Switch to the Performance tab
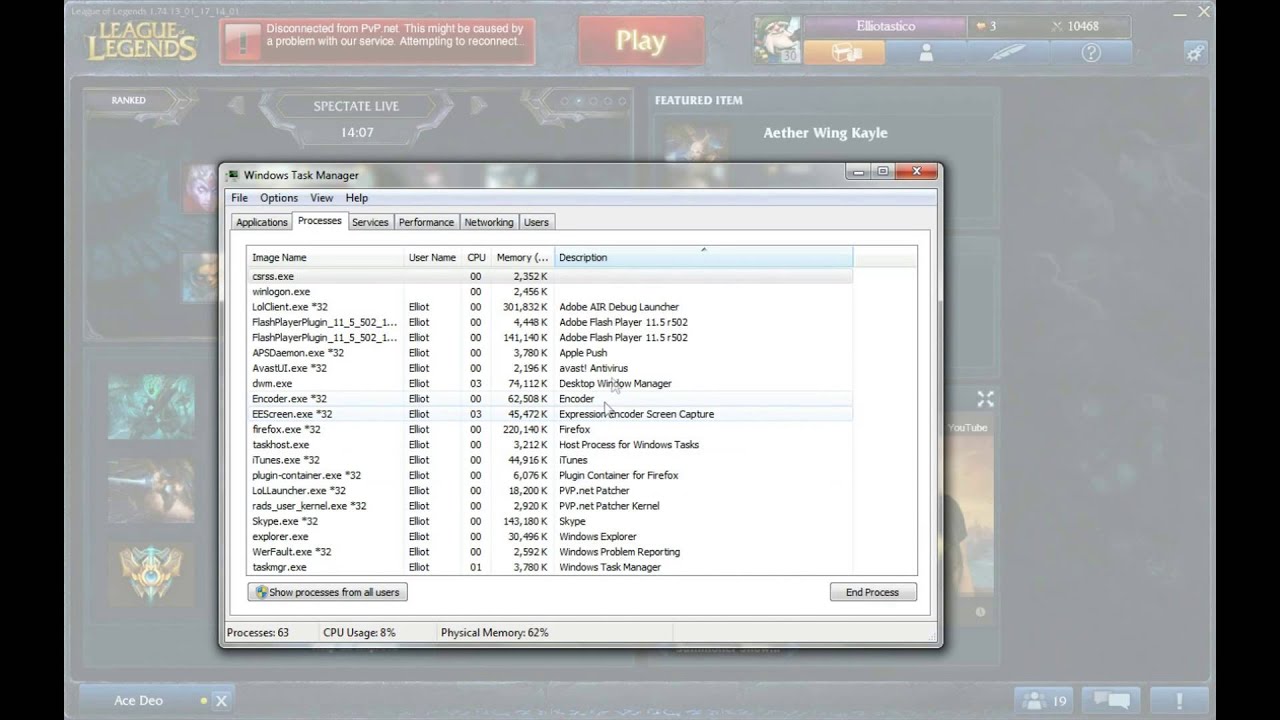 pyautogui.click(x=427, y=222)
